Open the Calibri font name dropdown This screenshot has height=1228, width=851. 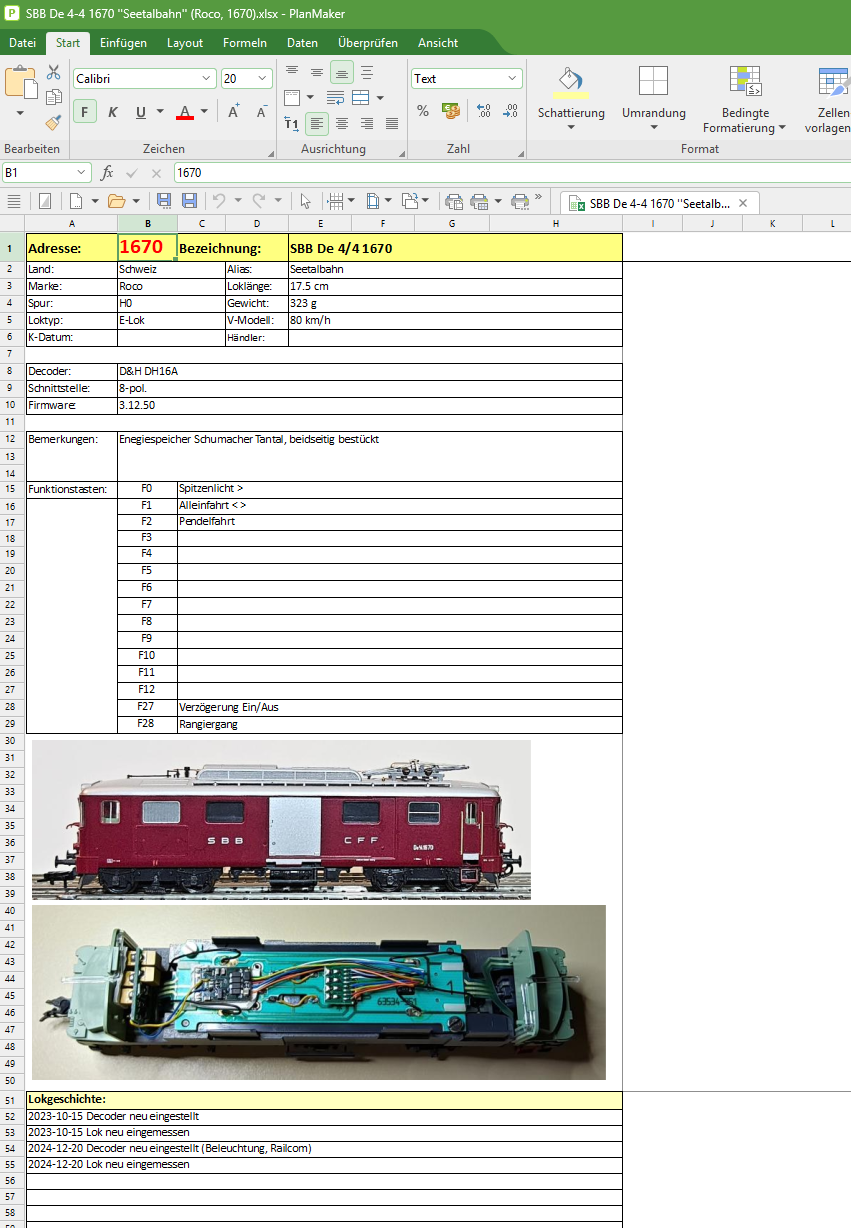point(207,79)
